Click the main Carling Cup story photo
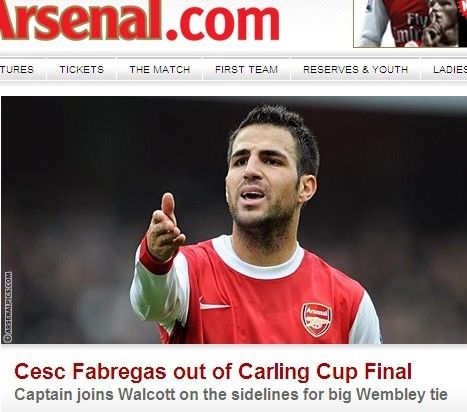The width and height of the screenshot is (467, 412). 234,220
